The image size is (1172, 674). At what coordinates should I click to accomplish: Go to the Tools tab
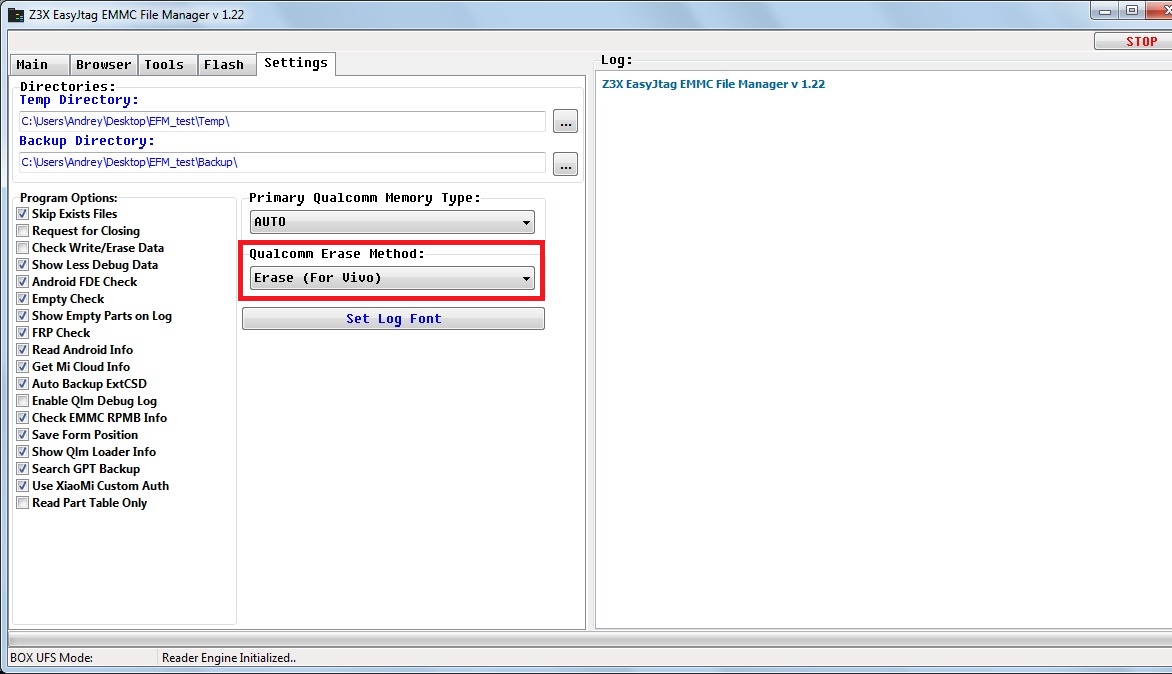pos(164,64)
